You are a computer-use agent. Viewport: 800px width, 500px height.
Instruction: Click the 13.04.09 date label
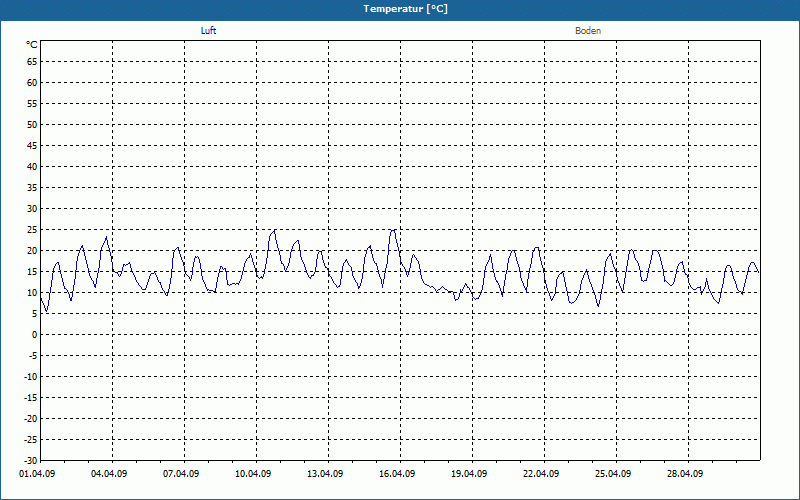click(325, 473)
